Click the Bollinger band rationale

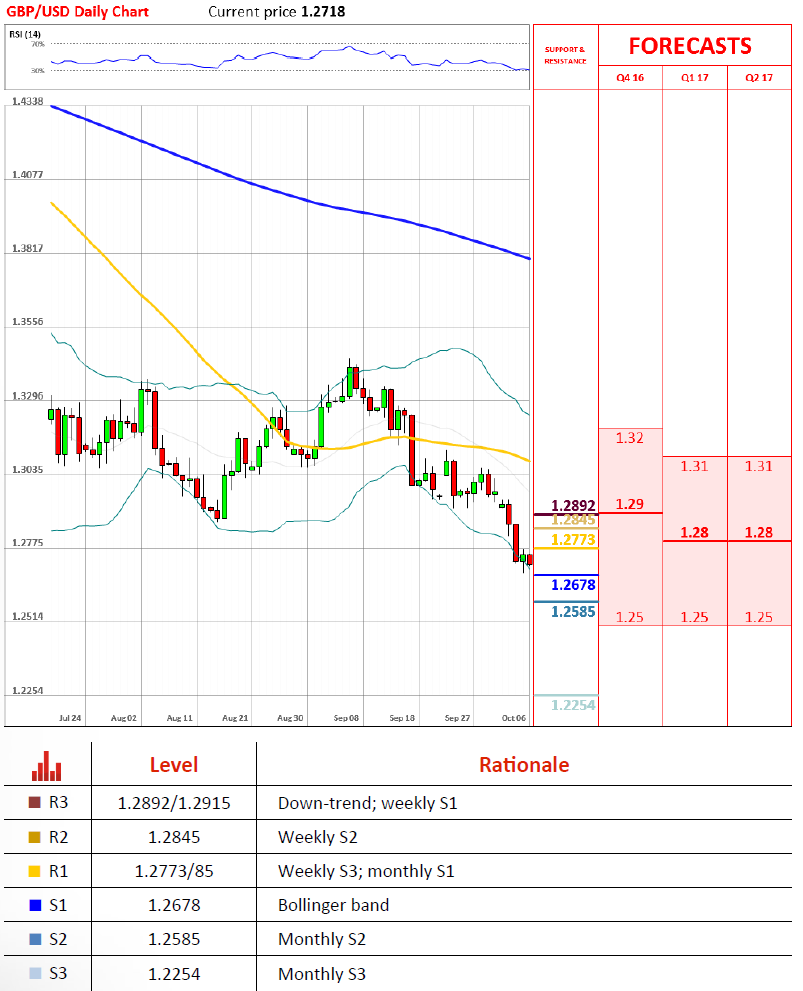333,906
